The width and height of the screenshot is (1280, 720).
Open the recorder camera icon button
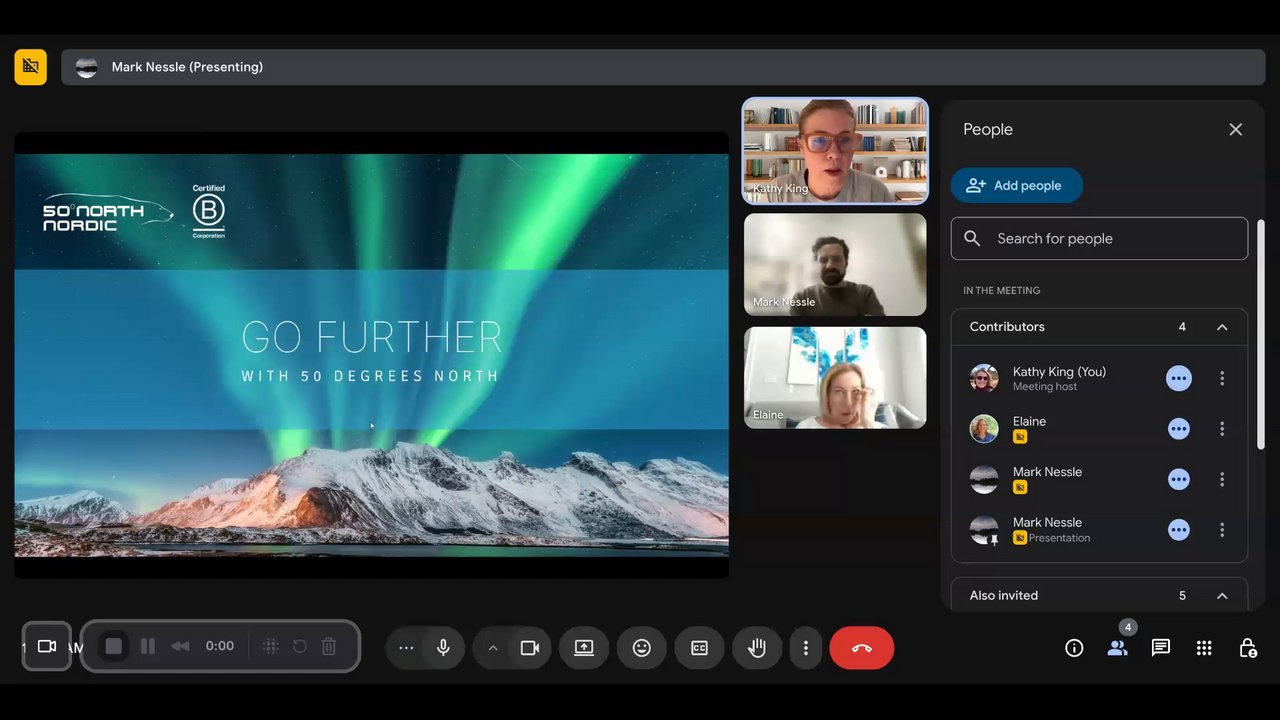point(47,646)
